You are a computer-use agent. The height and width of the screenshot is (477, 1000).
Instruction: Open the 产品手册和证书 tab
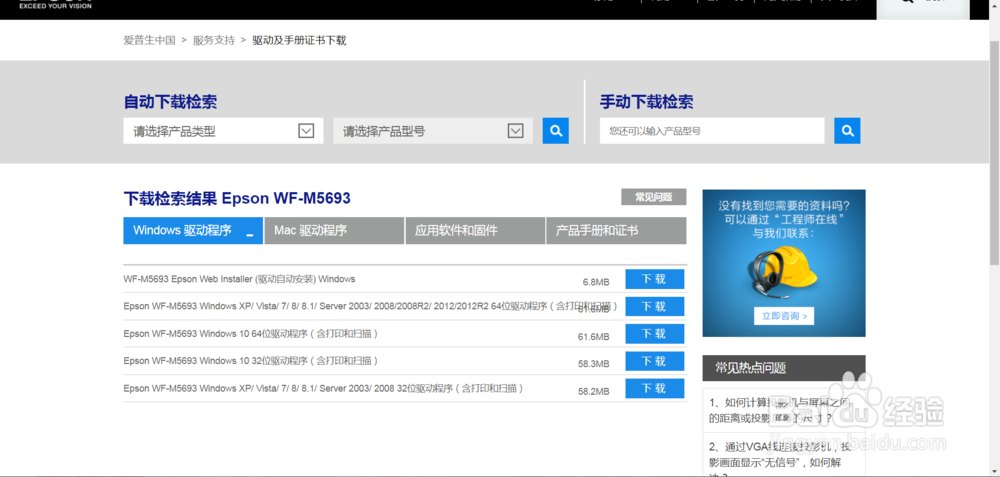tap(616, 231)
